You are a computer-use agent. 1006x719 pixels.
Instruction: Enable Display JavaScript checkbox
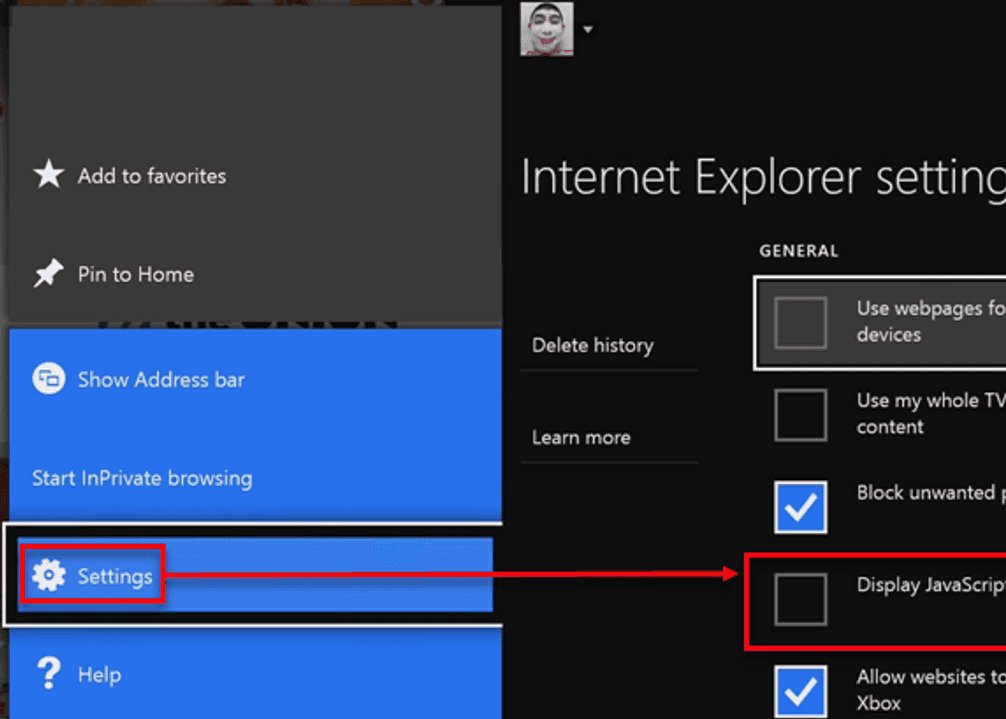coord(800,599)
